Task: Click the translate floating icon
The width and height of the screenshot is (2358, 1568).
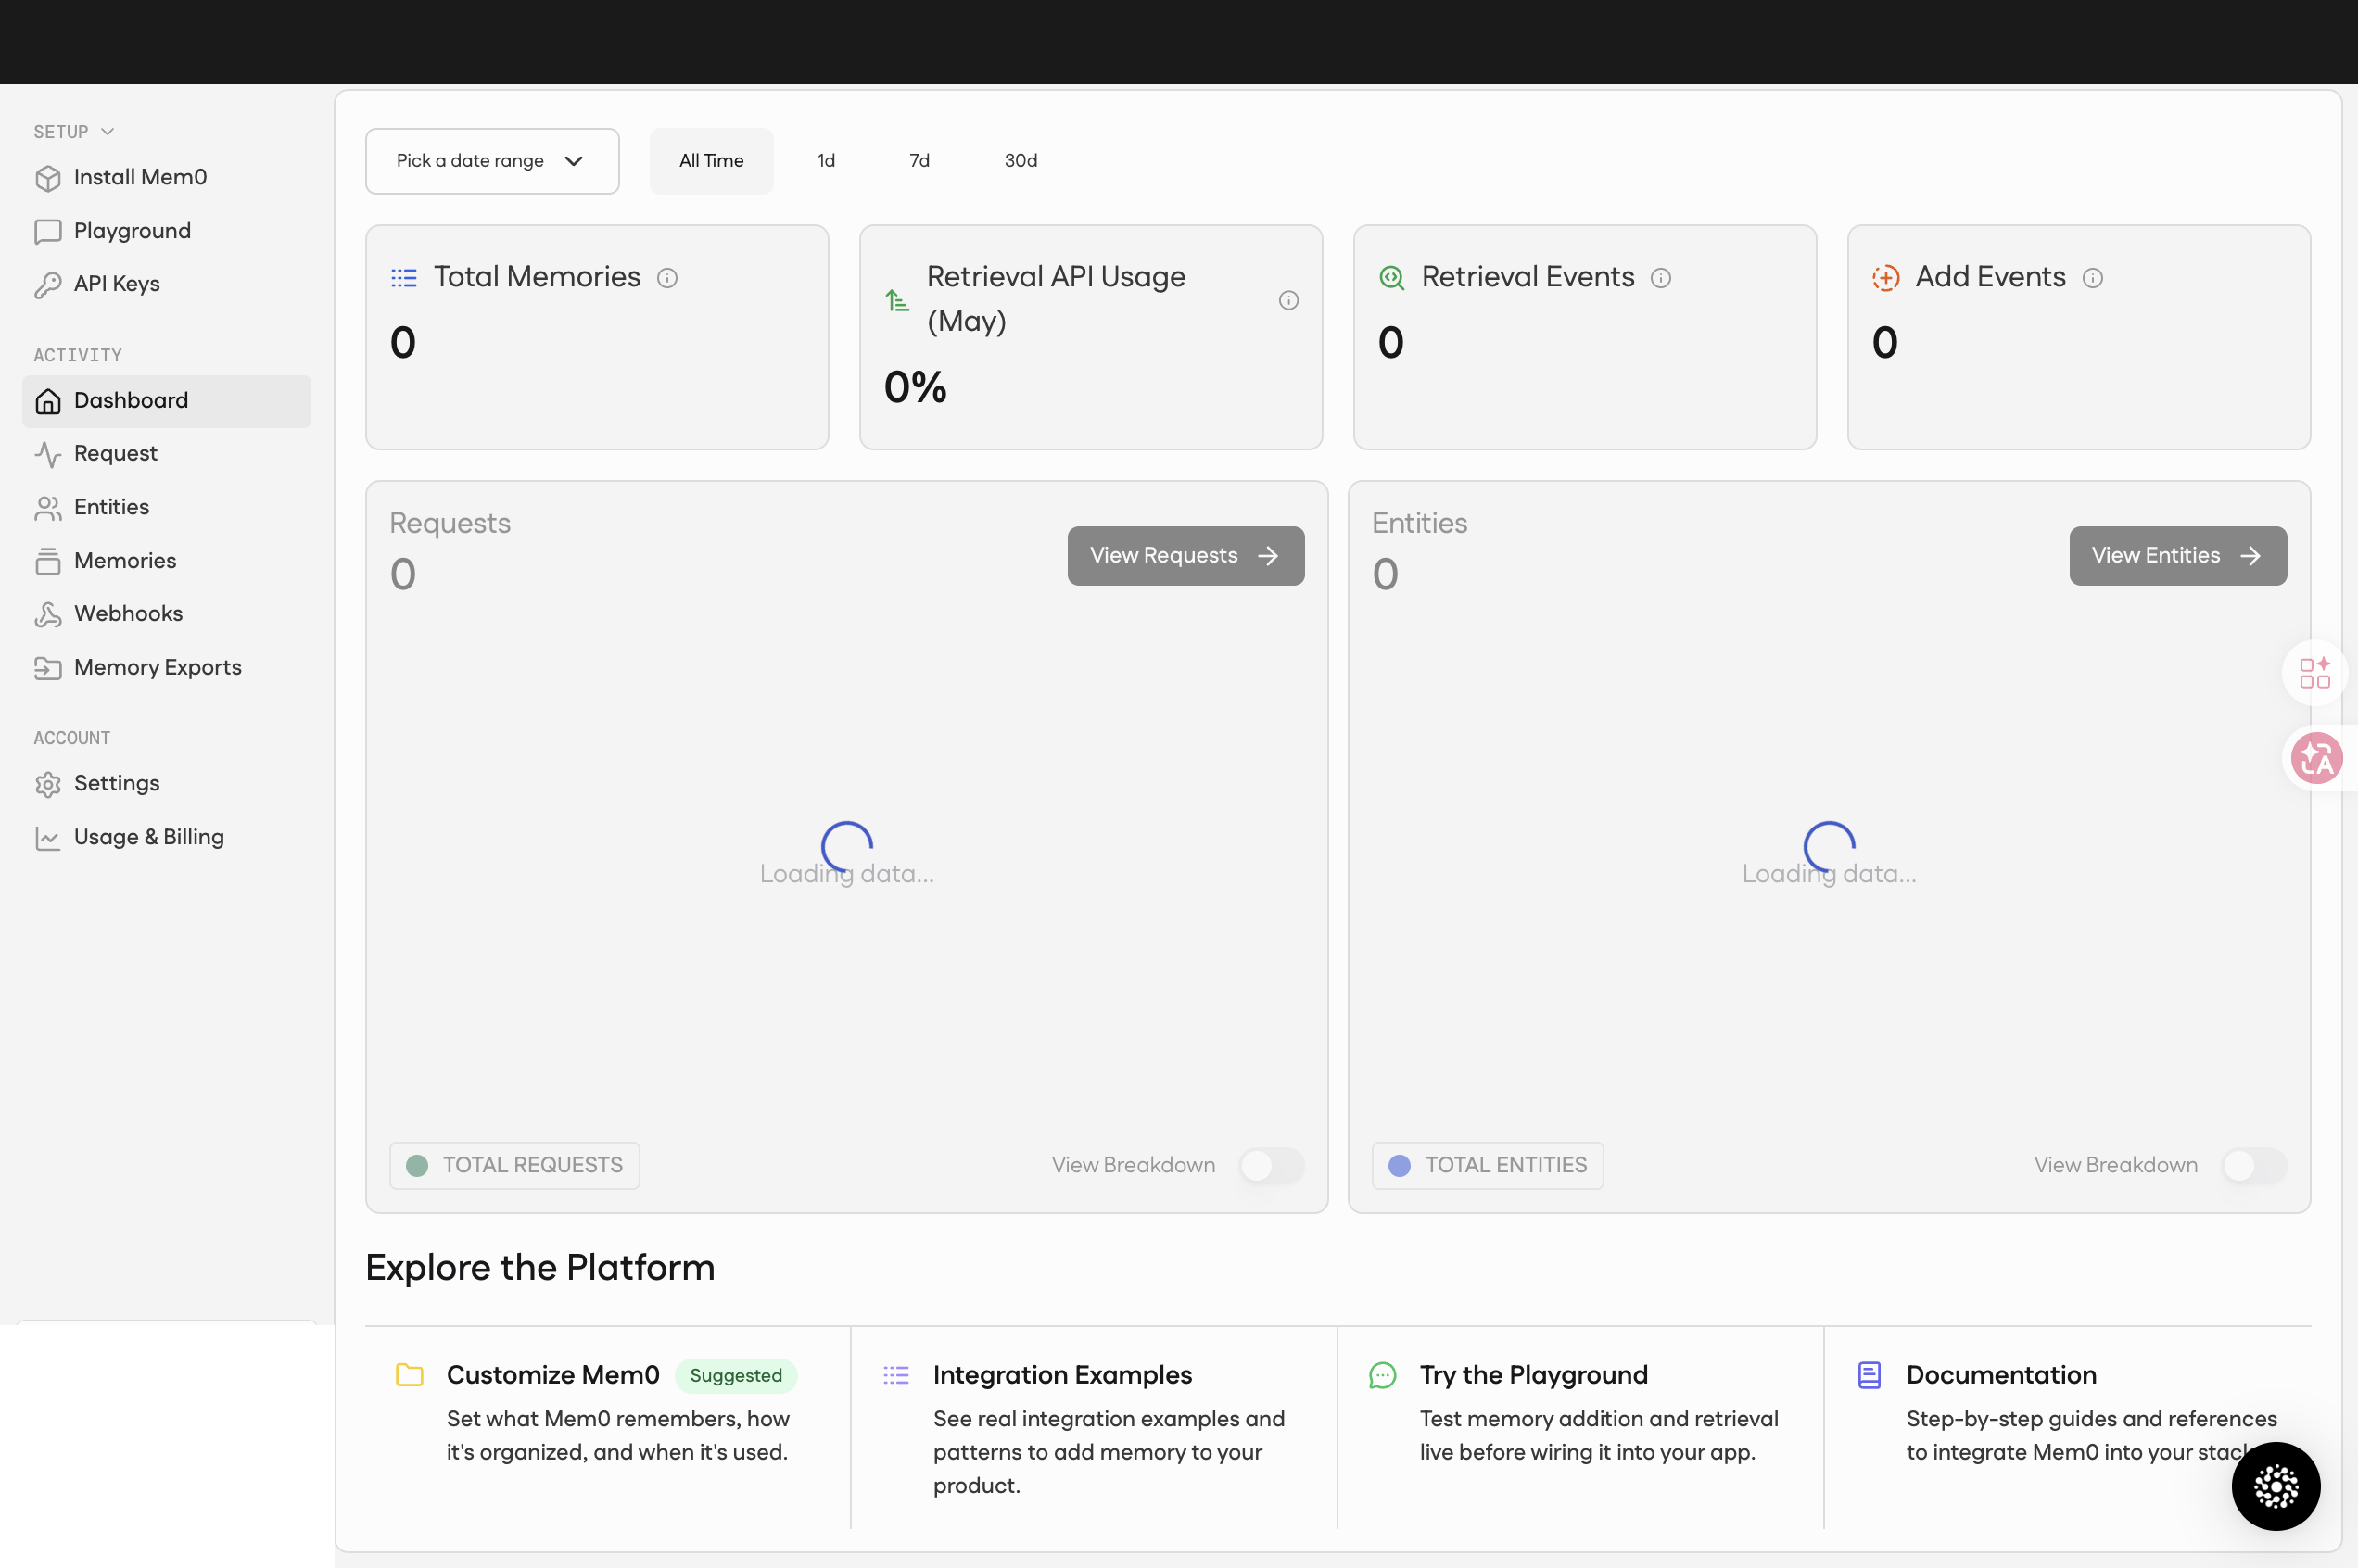Action: (2316, 758)
